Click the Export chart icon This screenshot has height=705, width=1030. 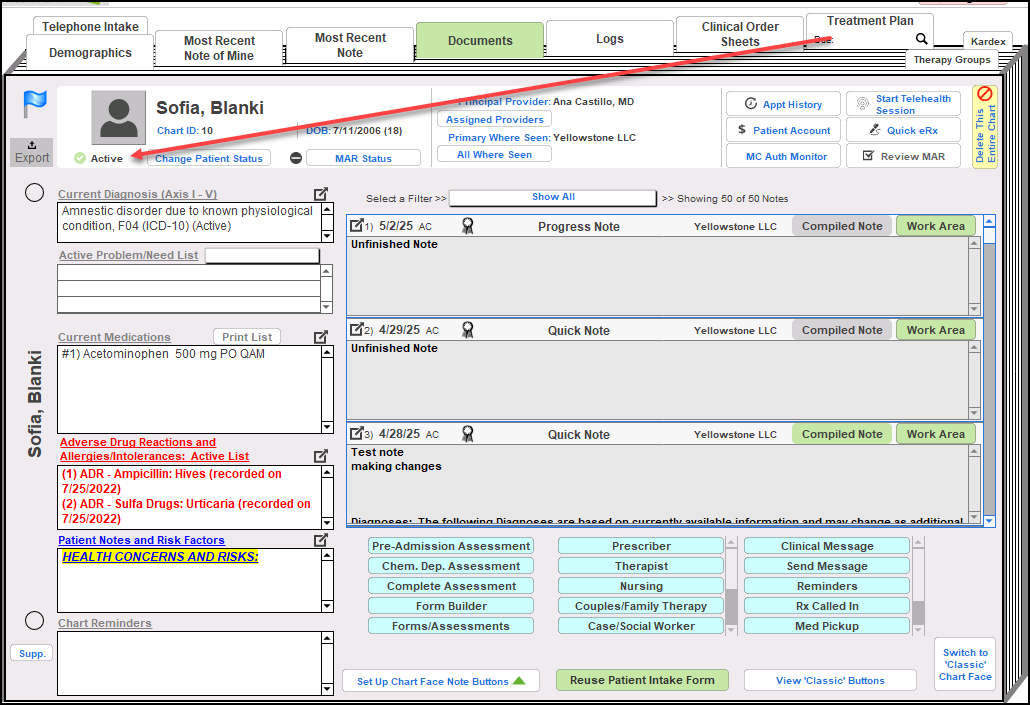[32, 152]
